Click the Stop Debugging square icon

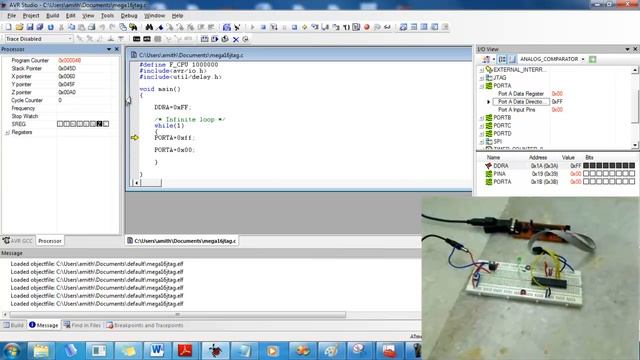click(263, 27)
